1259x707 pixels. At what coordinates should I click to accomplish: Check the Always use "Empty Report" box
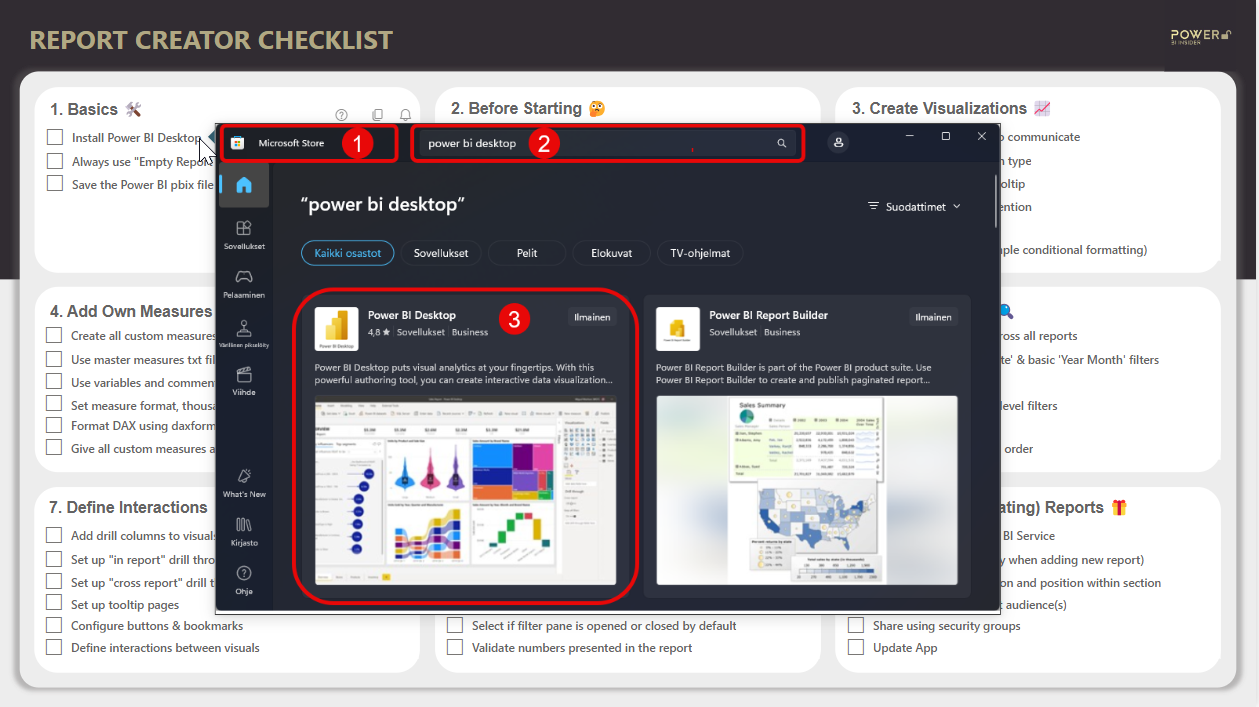(55, 161)
